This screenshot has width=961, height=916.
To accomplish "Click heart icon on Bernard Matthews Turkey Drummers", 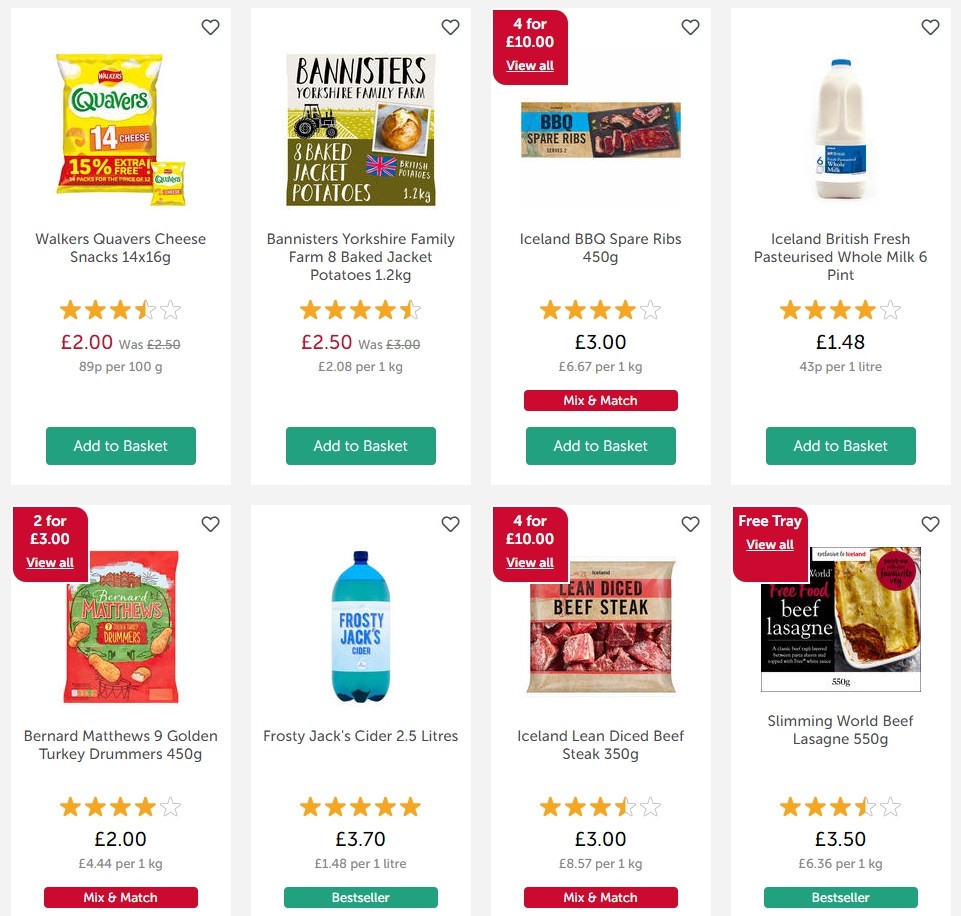I will pyautogui.click(x=210, y=524).
